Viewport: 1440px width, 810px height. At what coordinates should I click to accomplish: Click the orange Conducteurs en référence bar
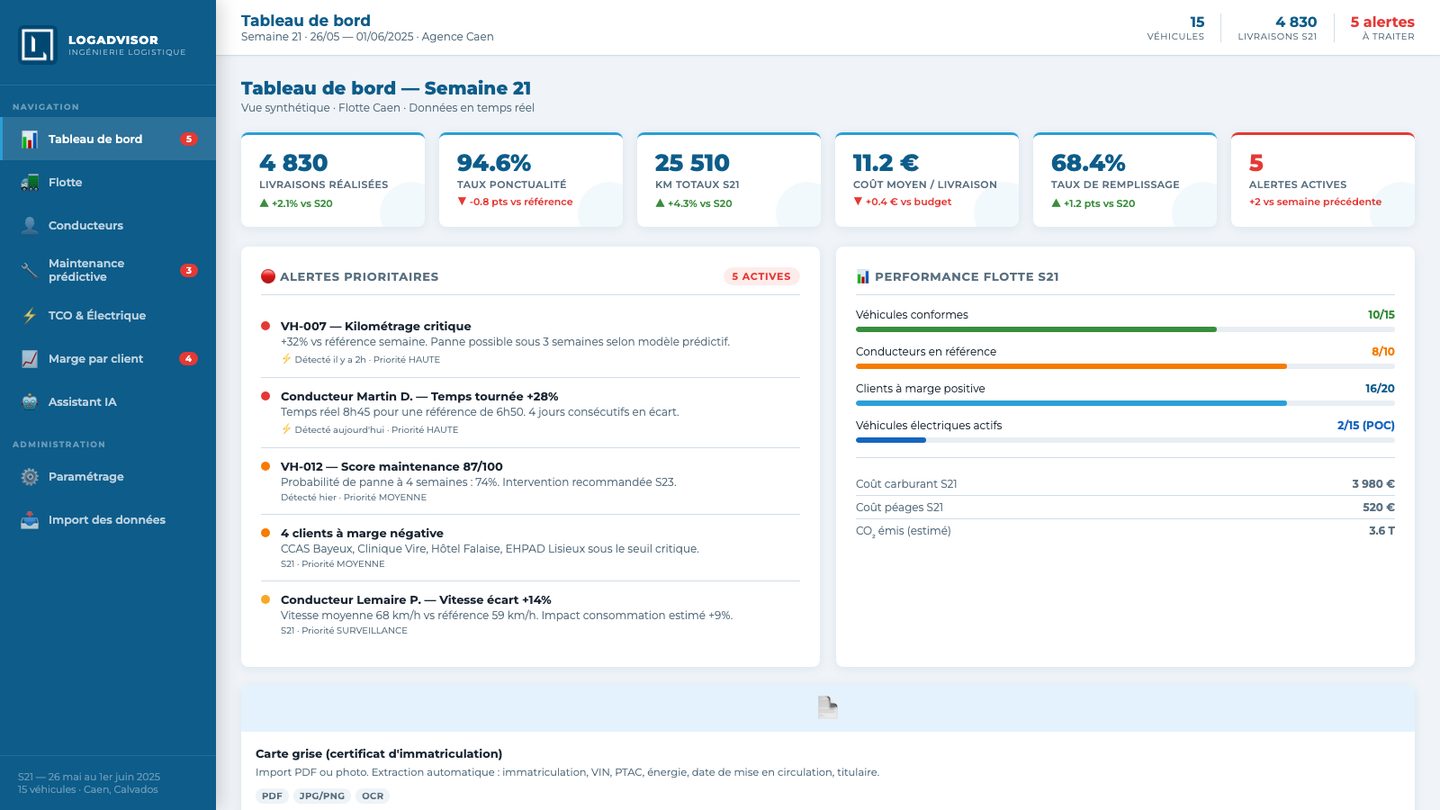1071,366
